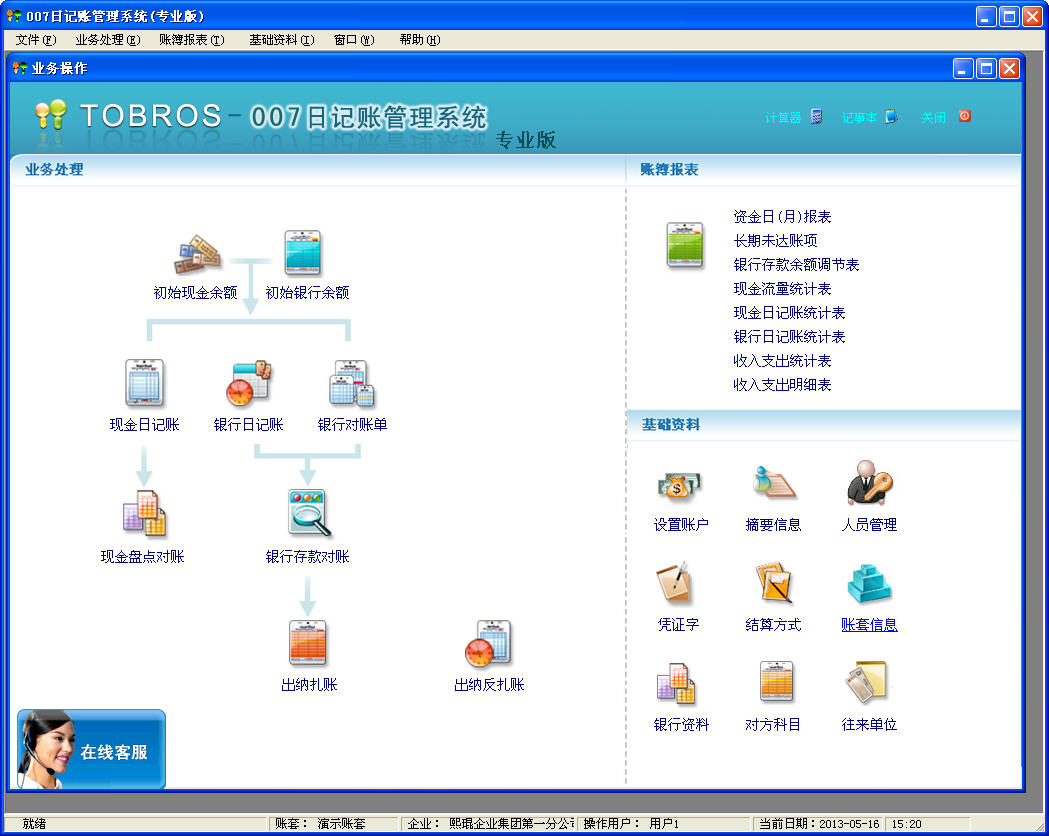The height and width of the screenshot is (836, 1049).
Task: Open the 基础资料 menu
Action: (x=281, y=39)
